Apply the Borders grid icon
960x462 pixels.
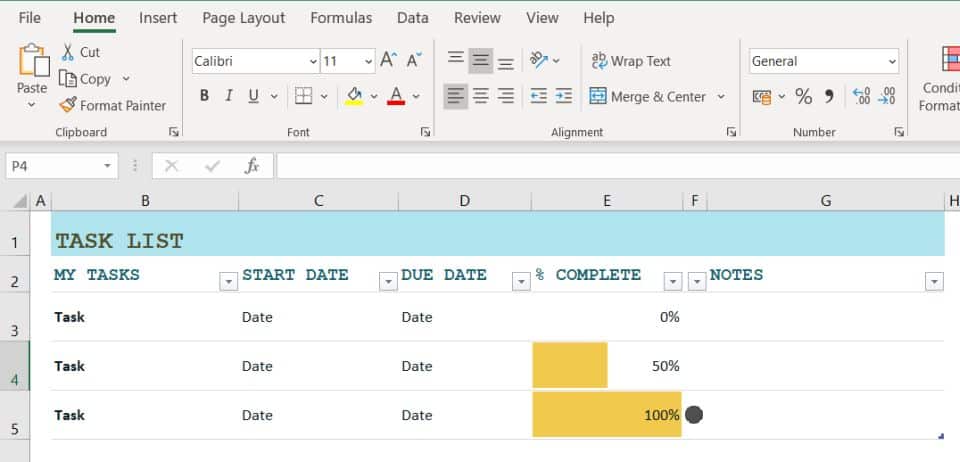coord(303,96)
